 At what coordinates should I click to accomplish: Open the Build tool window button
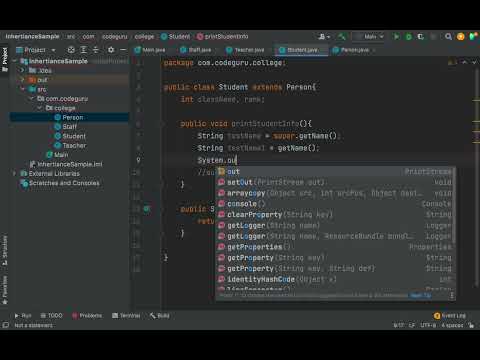click(x=159, y=315)
